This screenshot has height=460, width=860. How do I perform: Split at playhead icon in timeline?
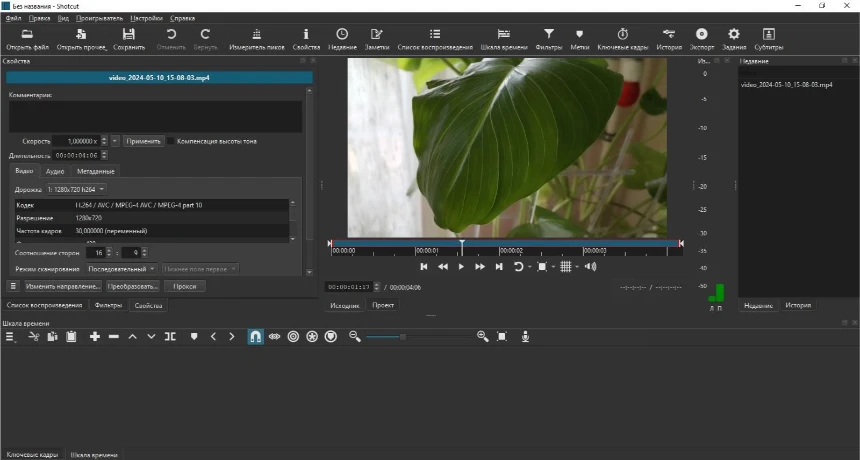(x=171, y=337)
